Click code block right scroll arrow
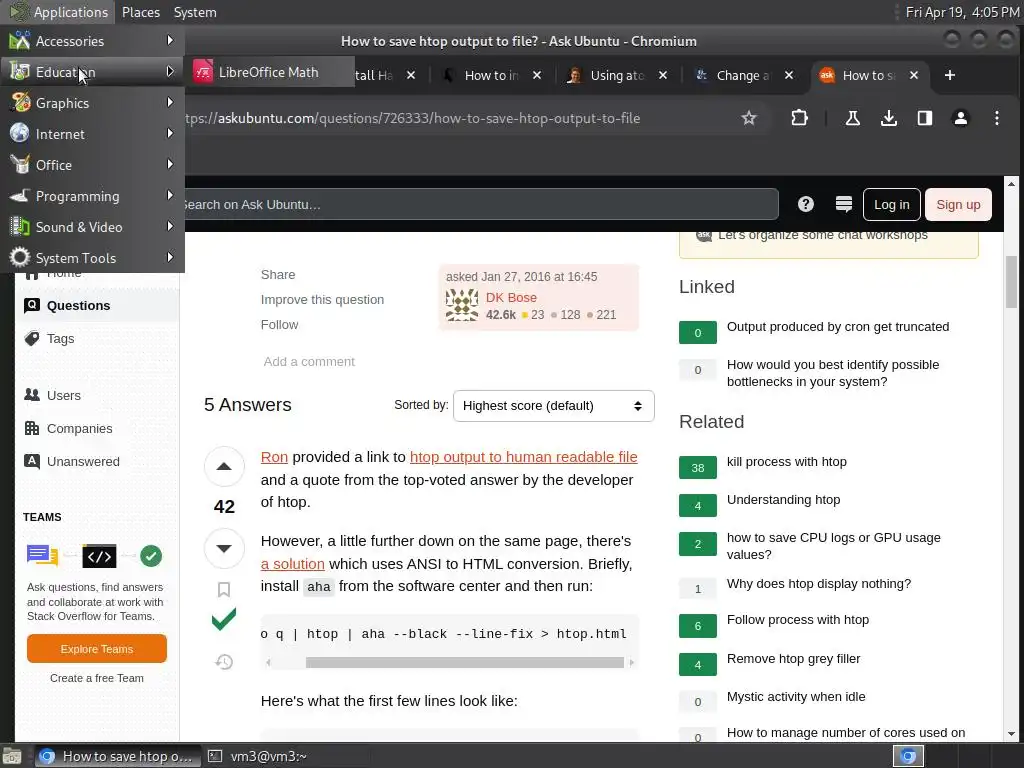Image resolution: width=1024 pixels, height=768 pixels. pos(632,662)
